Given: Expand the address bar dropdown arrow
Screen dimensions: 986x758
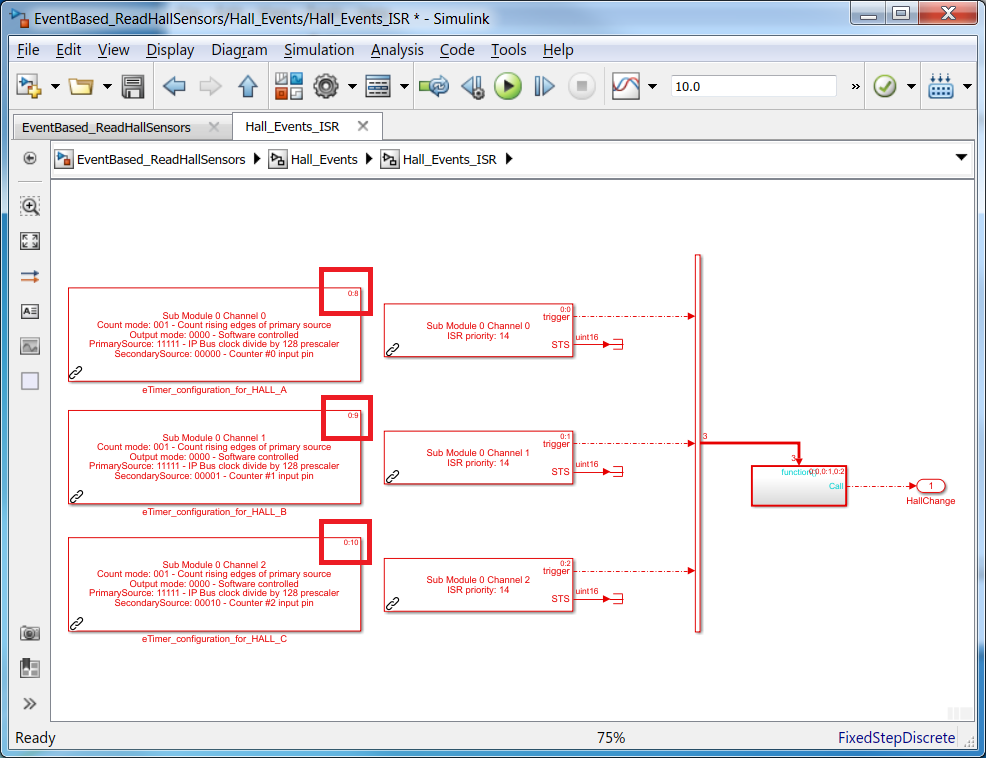Looking at the screenshot, I should pos(961,157).
